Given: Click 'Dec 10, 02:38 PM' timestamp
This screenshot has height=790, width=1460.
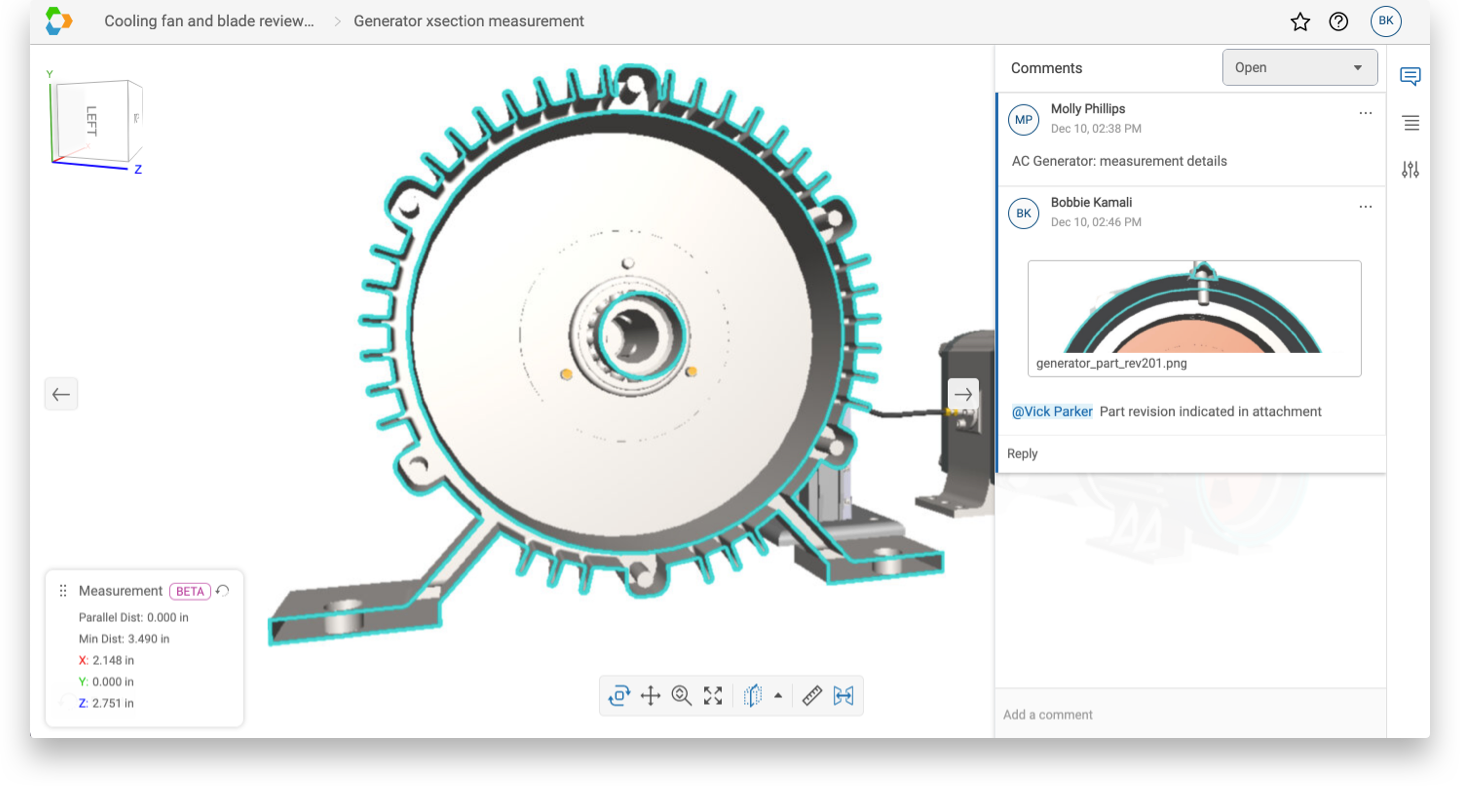Looking at the screenshot, I should 1096,129.
